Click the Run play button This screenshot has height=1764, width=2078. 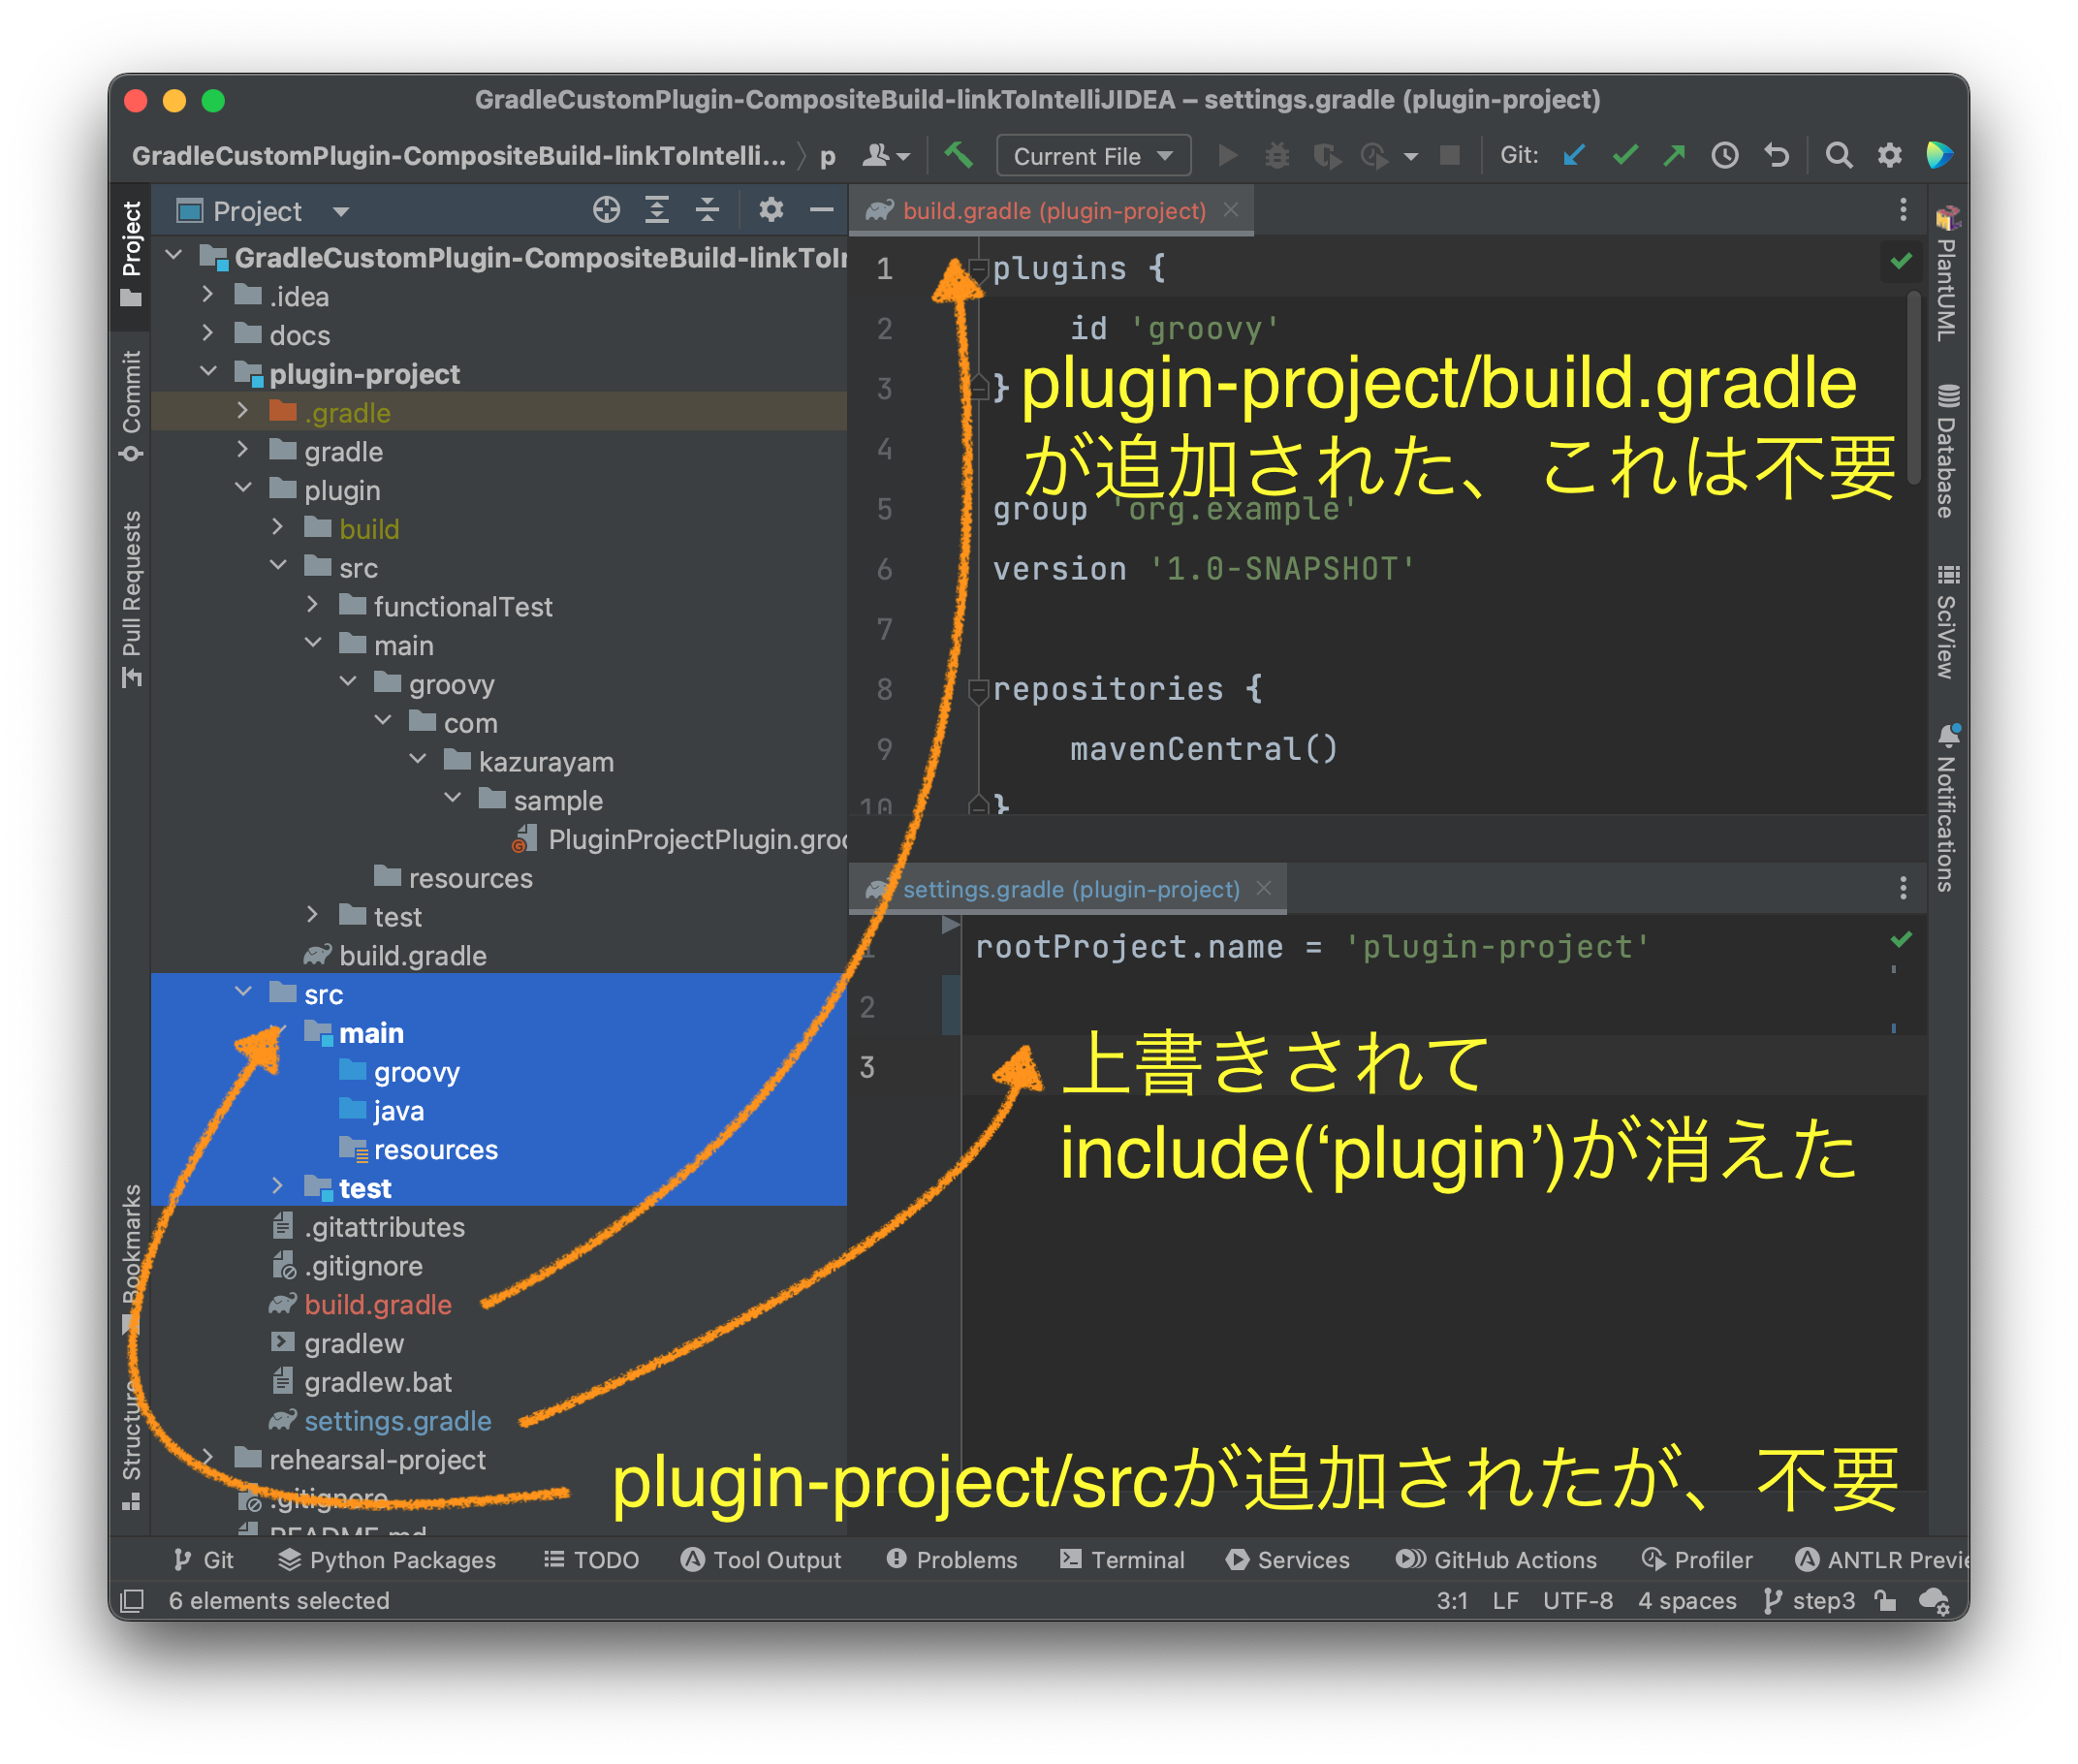pyautogui.click(x=1227, y=155)
